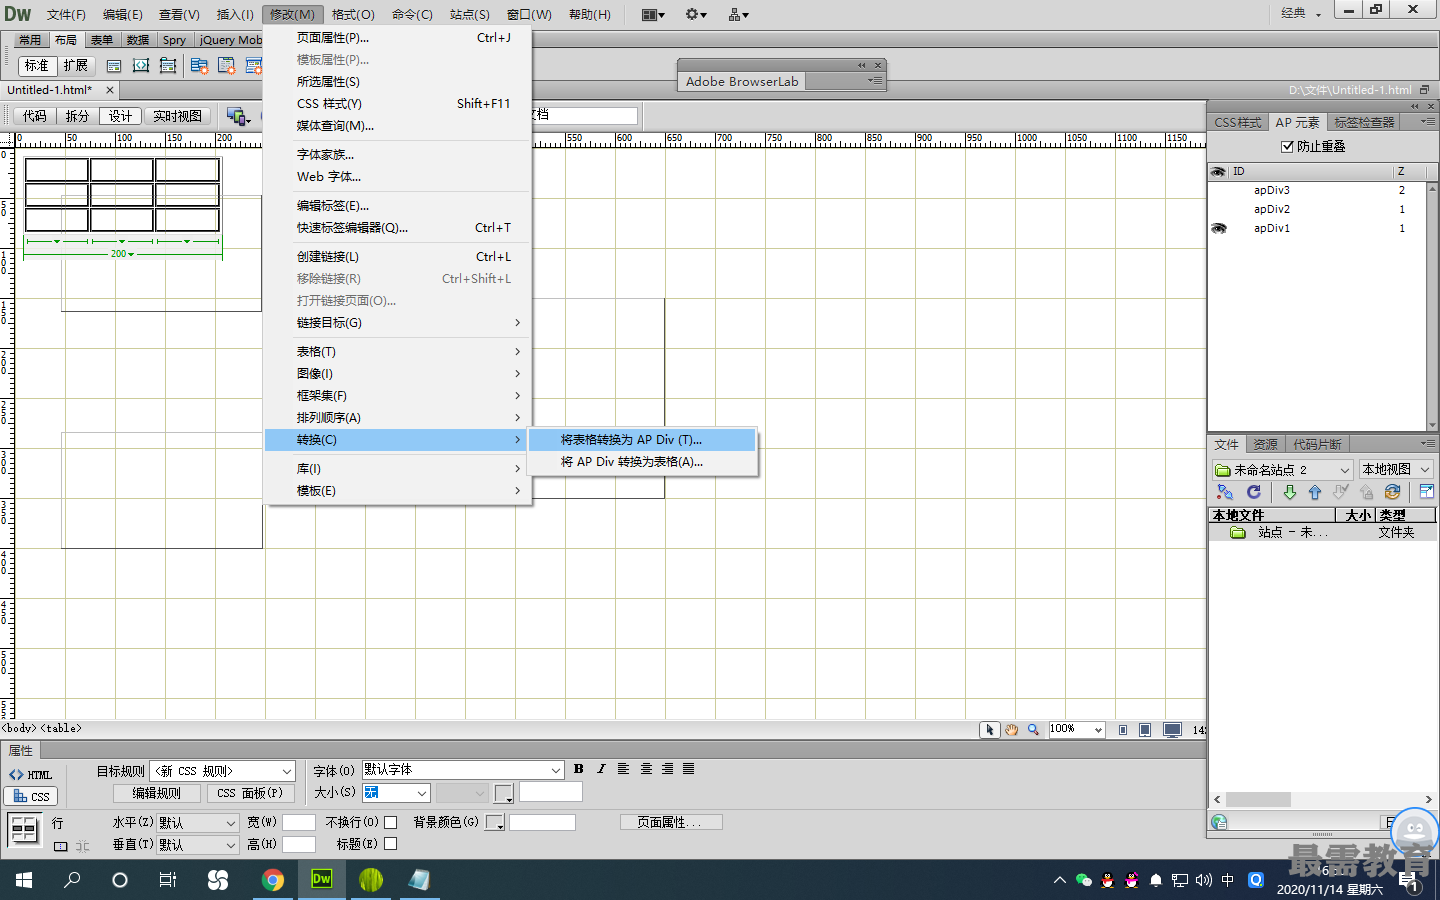Switch to the Assets panel tab
This screenshot has height=900, width=1440.
1265,444
